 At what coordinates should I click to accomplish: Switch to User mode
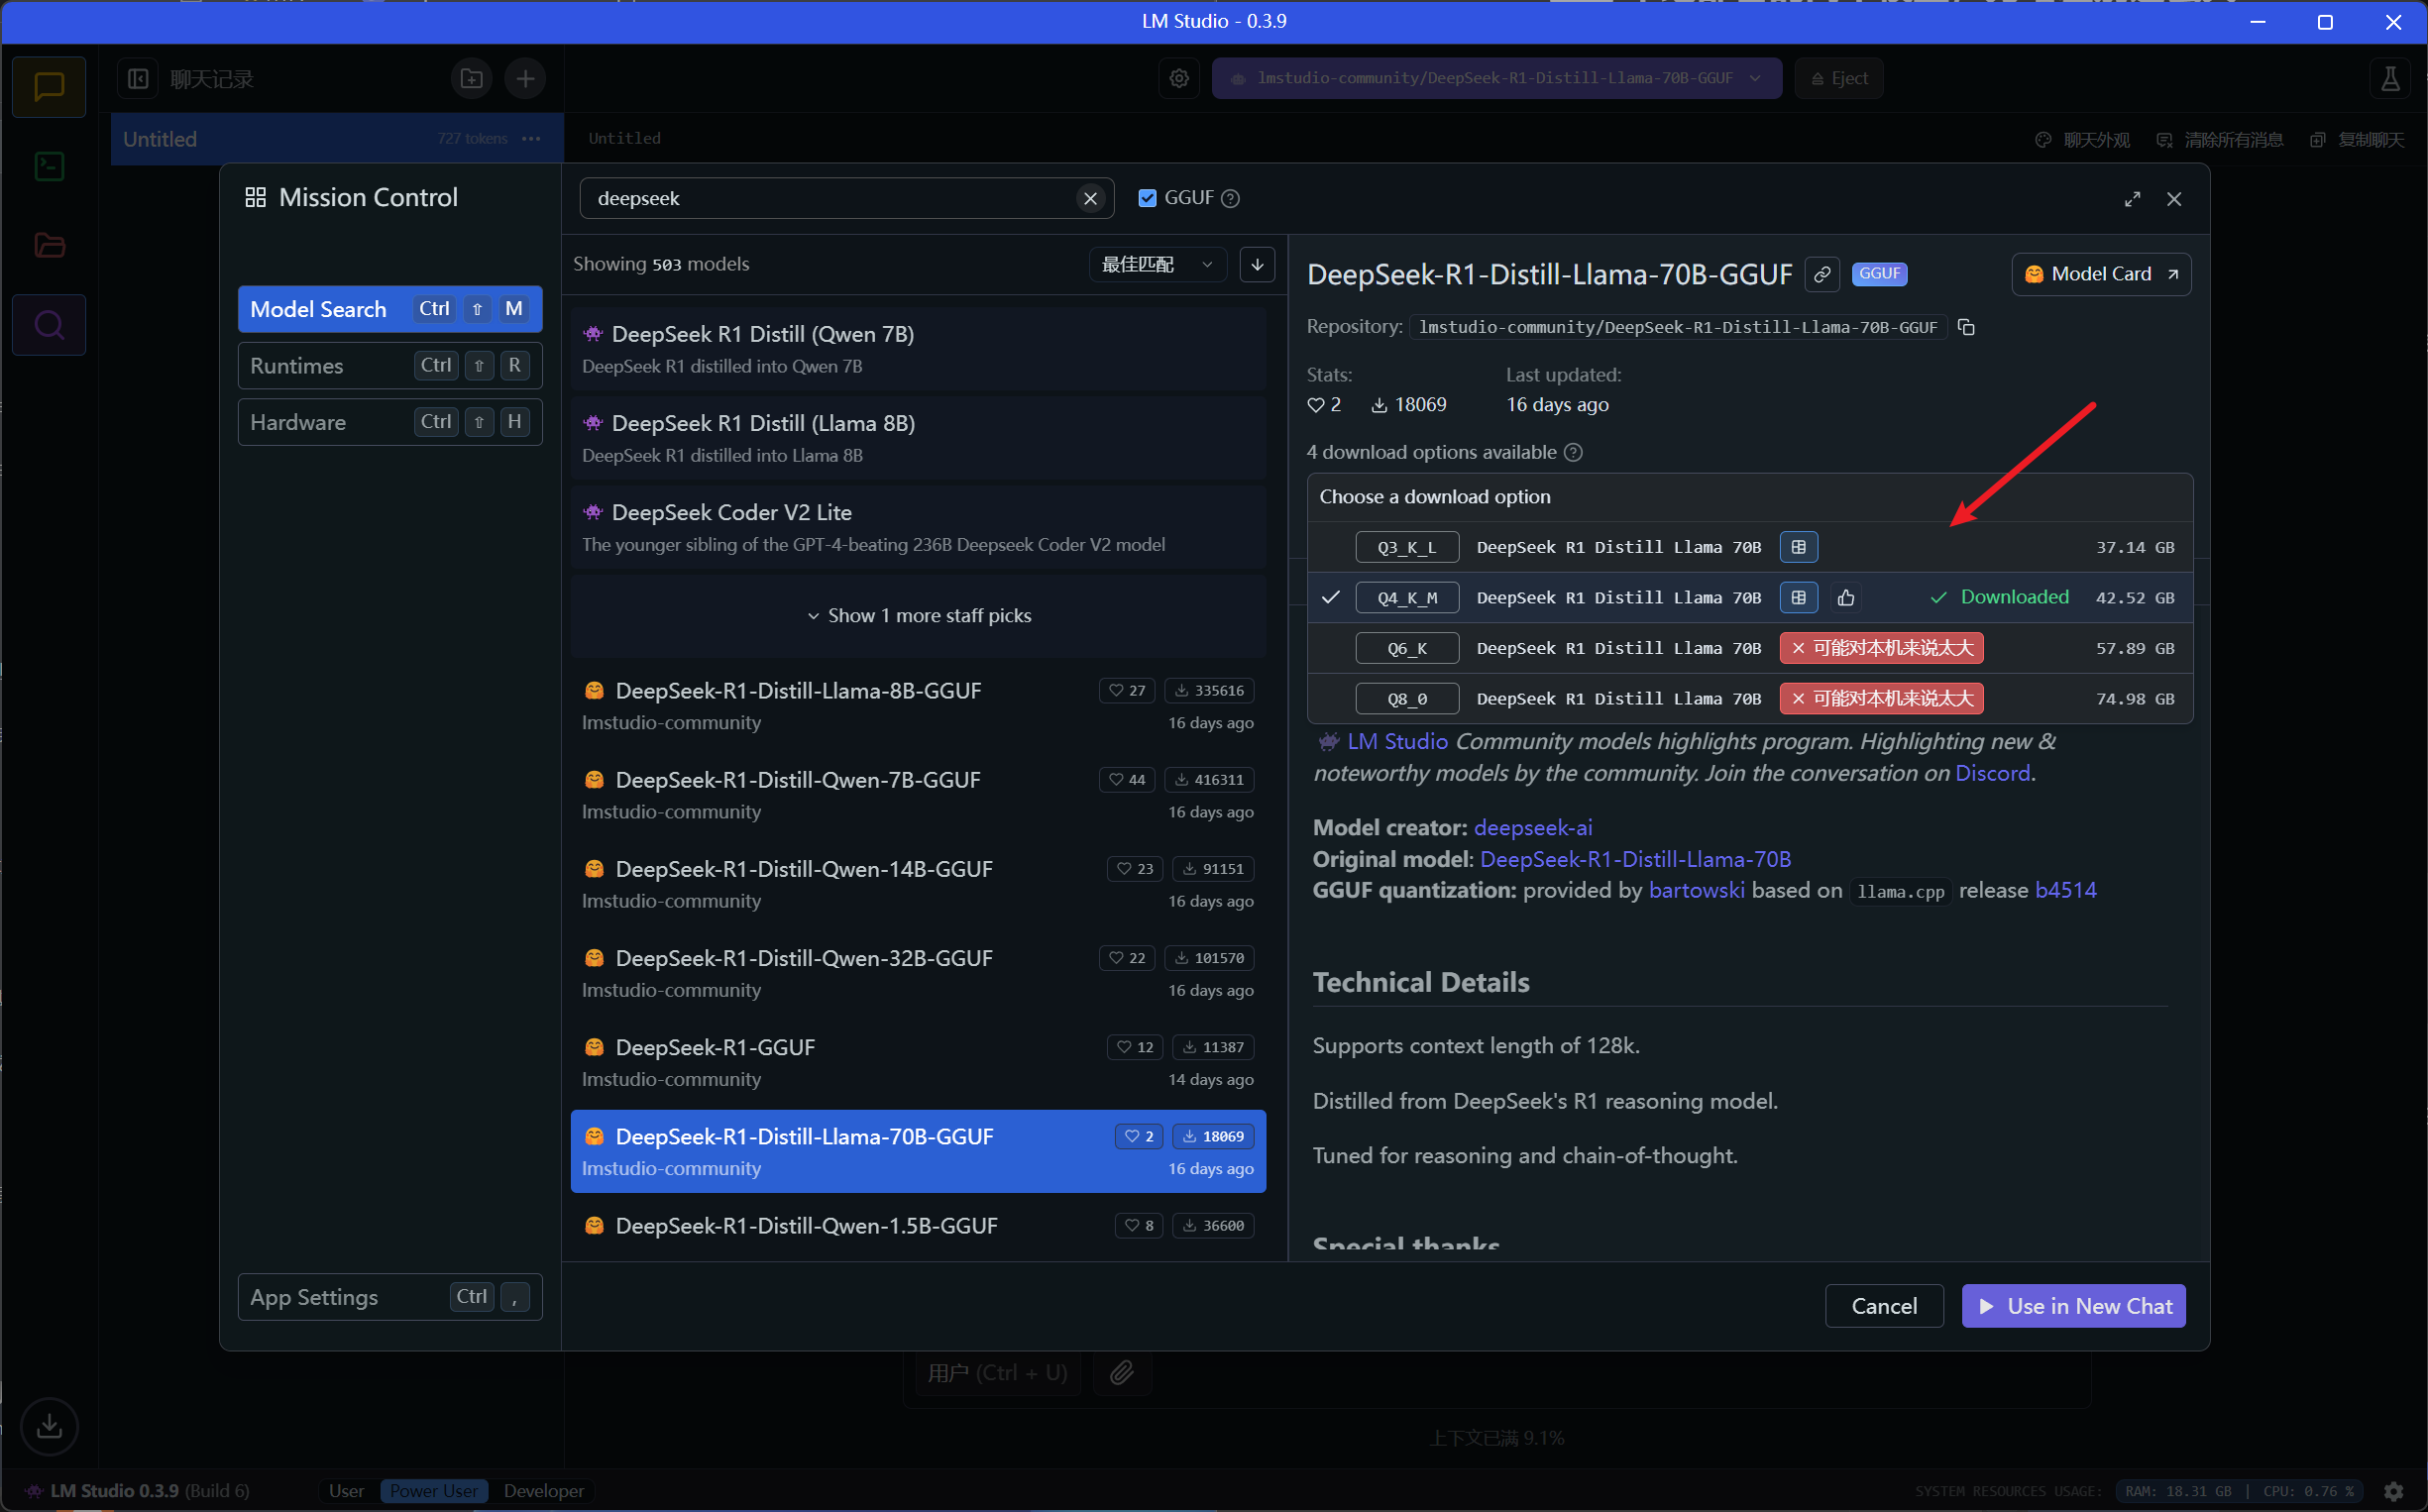pyautogui.click(x=346, y=1490)
